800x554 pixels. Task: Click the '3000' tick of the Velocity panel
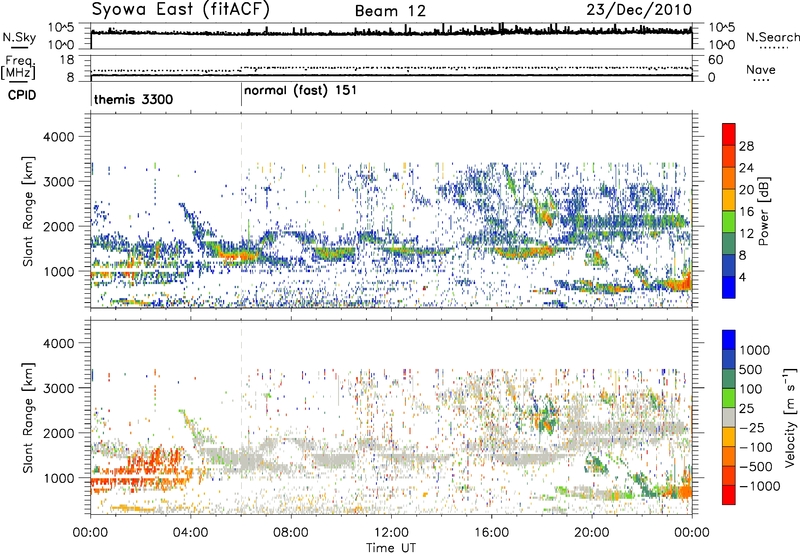pos(58,388)
